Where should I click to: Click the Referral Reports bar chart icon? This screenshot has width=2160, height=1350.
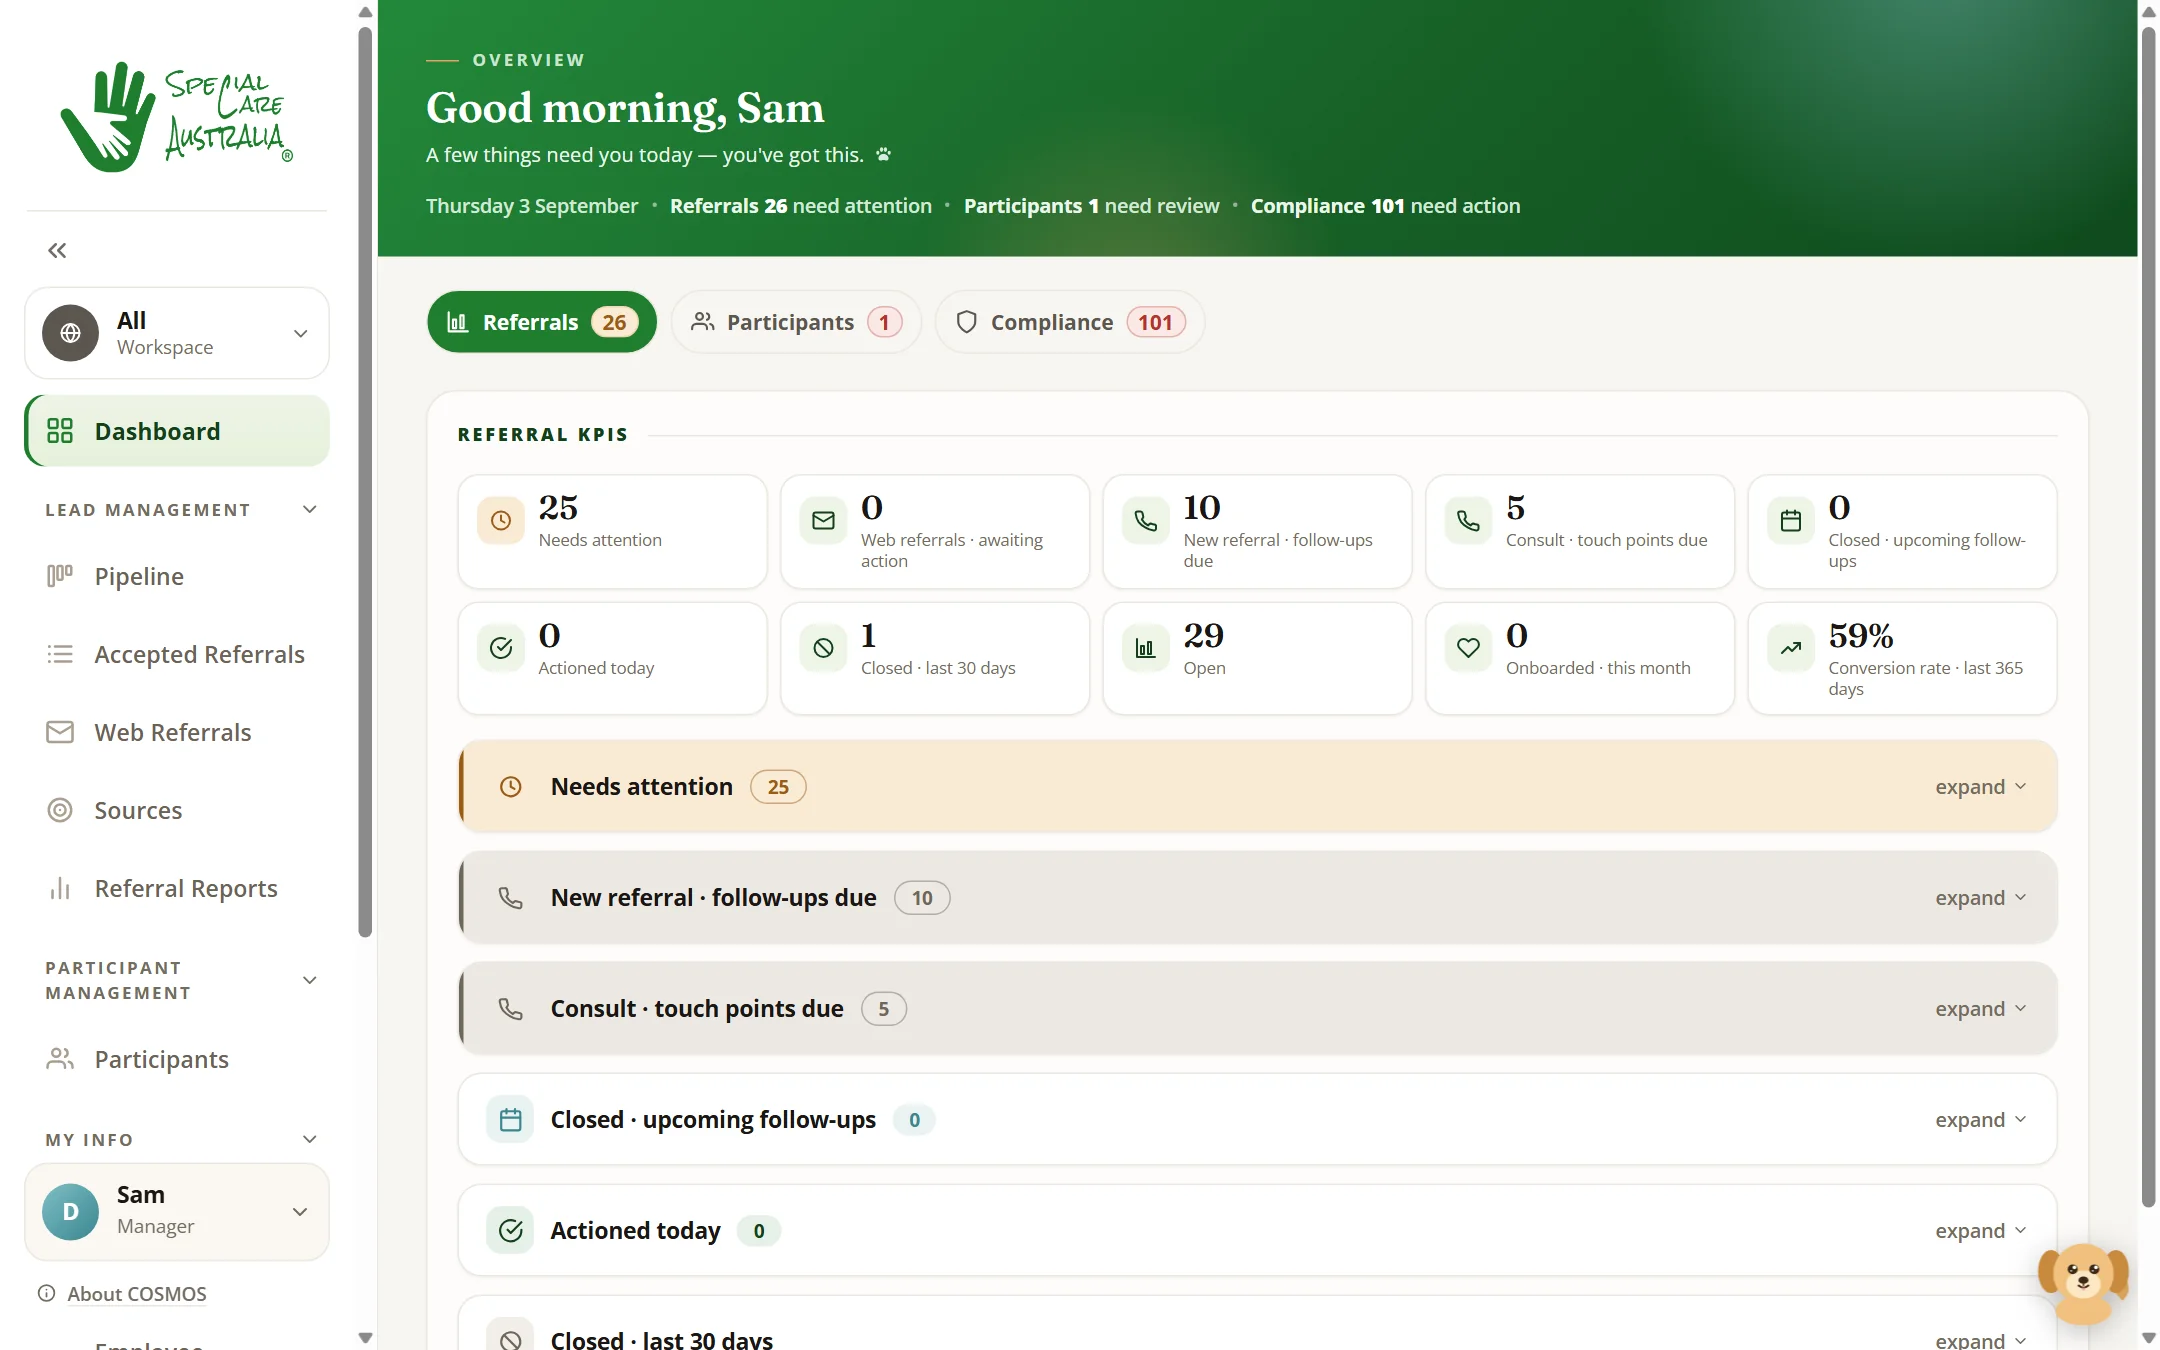click(x=60, y=888)
